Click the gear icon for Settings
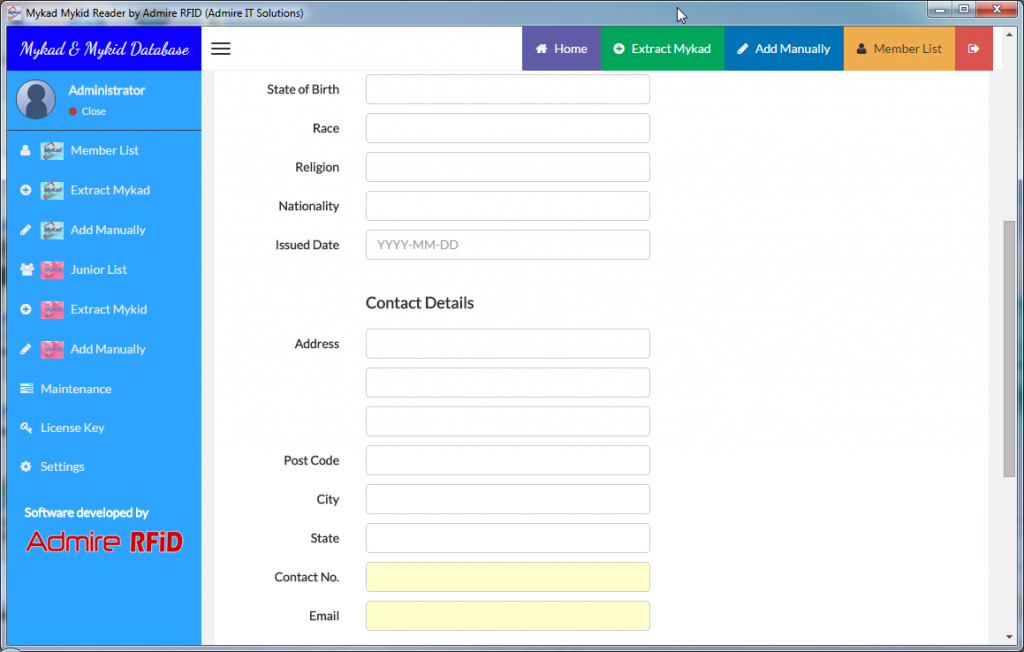The image size is (1024, 652). point(26,467)
